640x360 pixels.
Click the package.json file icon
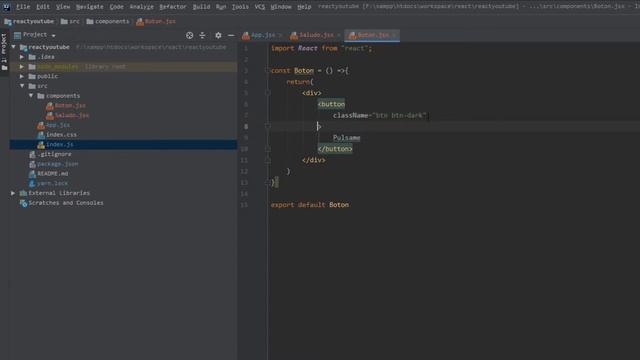(32, 164)
